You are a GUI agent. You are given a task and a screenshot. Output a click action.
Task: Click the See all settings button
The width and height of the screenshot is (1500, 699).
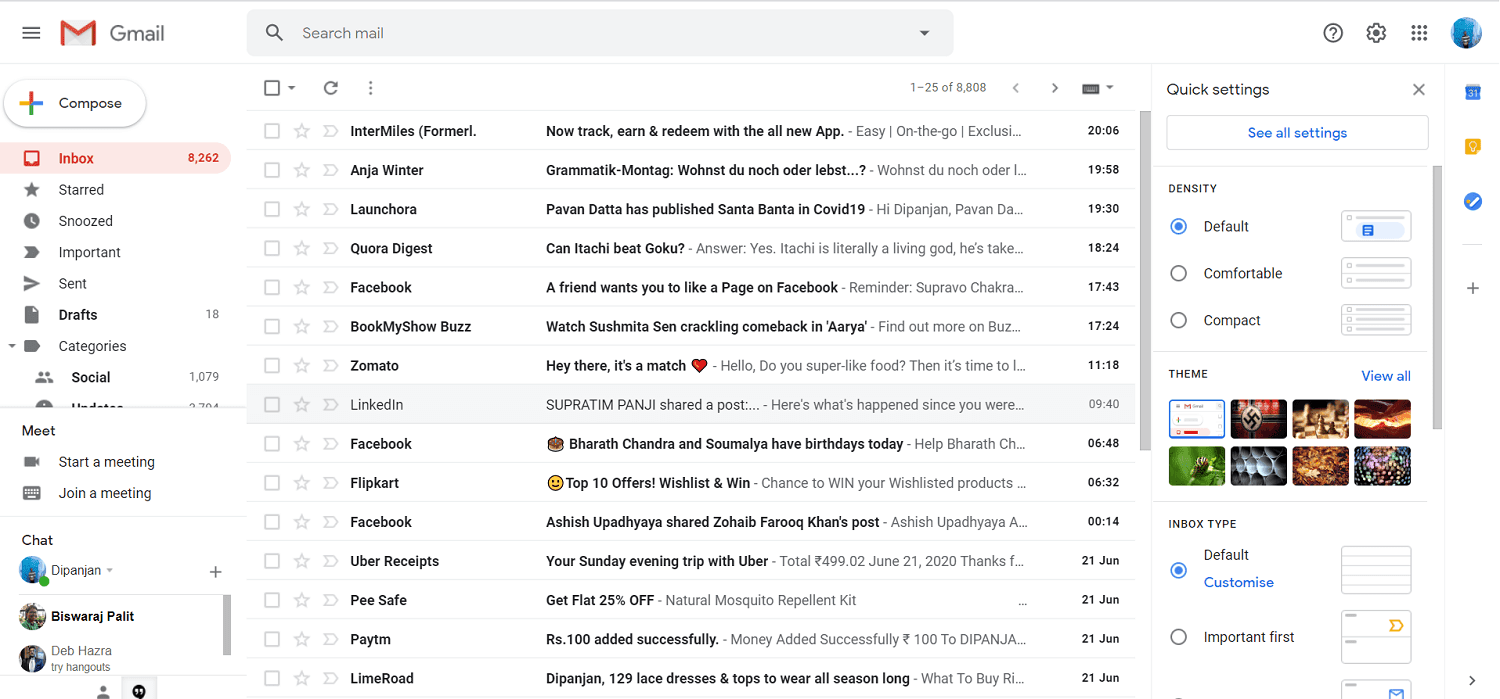(x=1297, y=133)
